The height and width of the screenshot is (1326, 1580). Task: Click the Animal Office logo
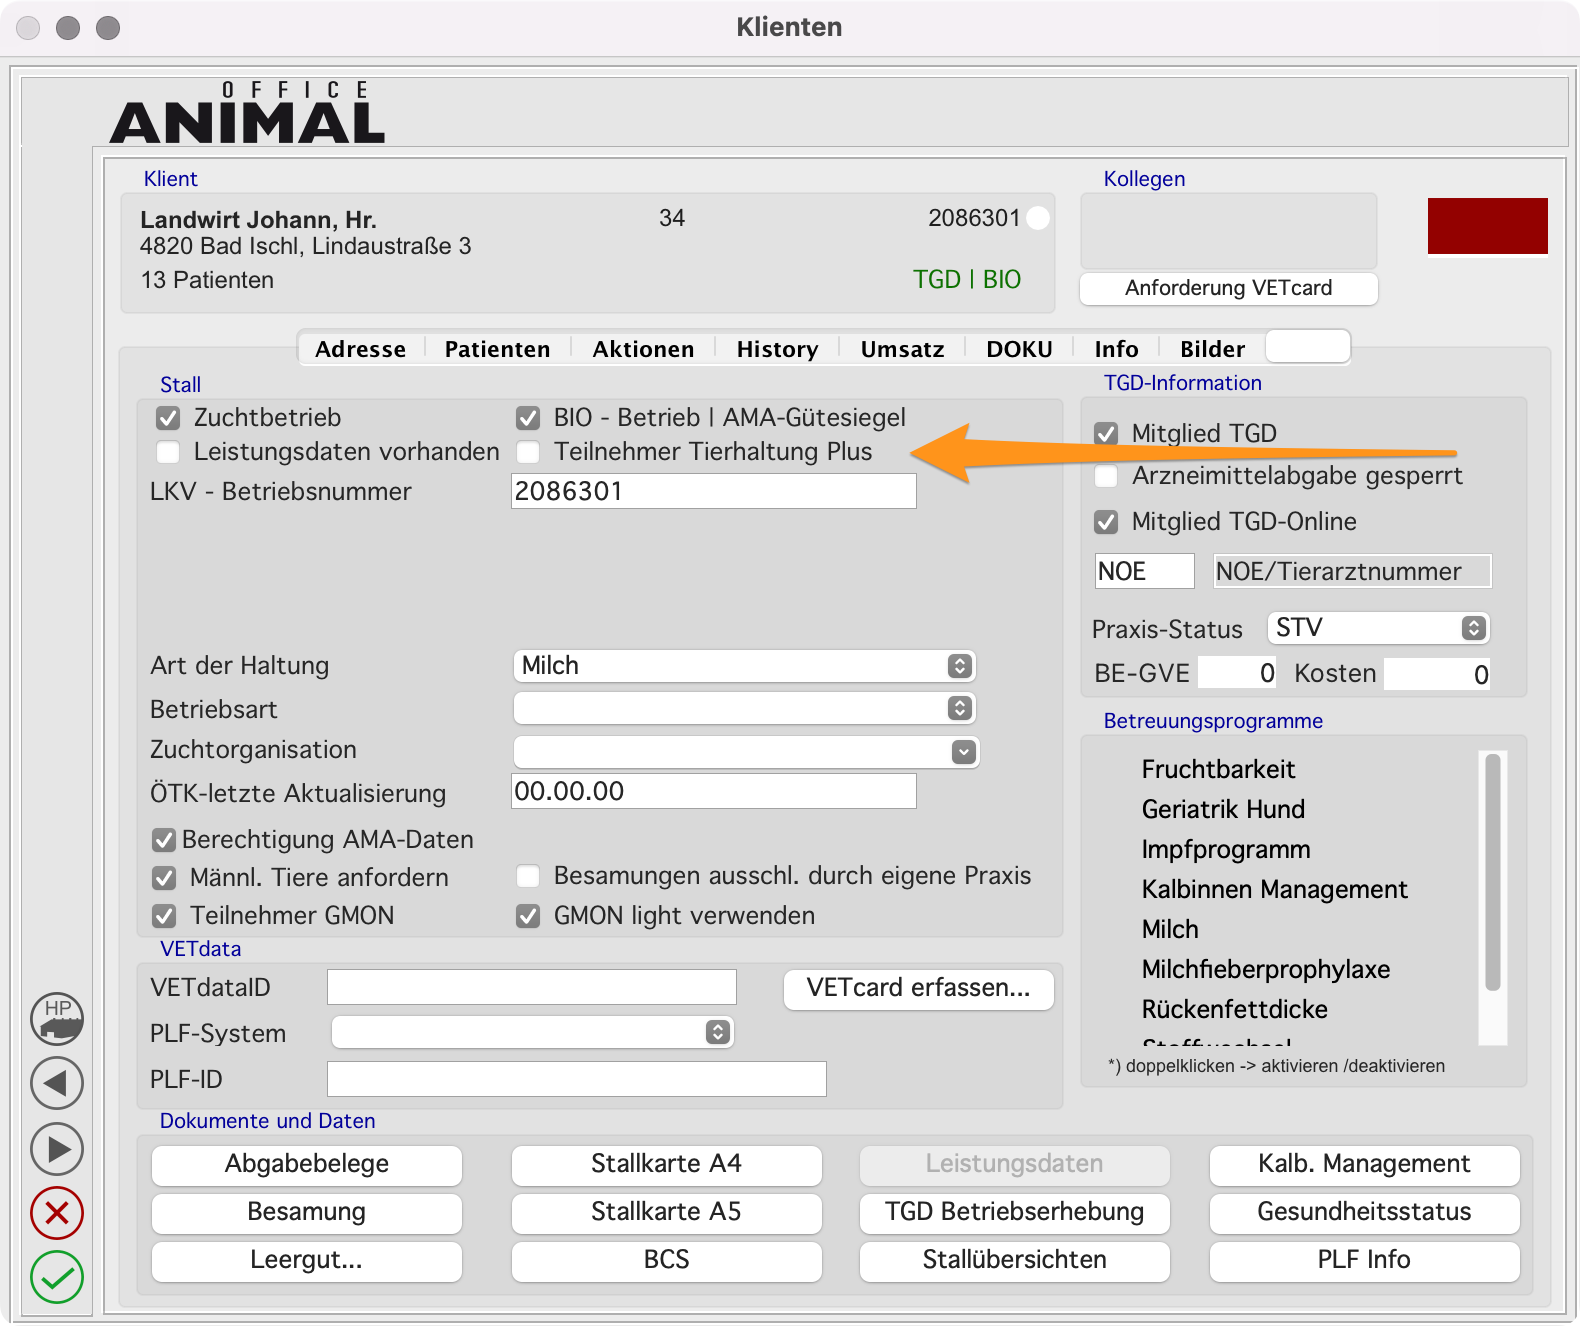click(247, 114)
